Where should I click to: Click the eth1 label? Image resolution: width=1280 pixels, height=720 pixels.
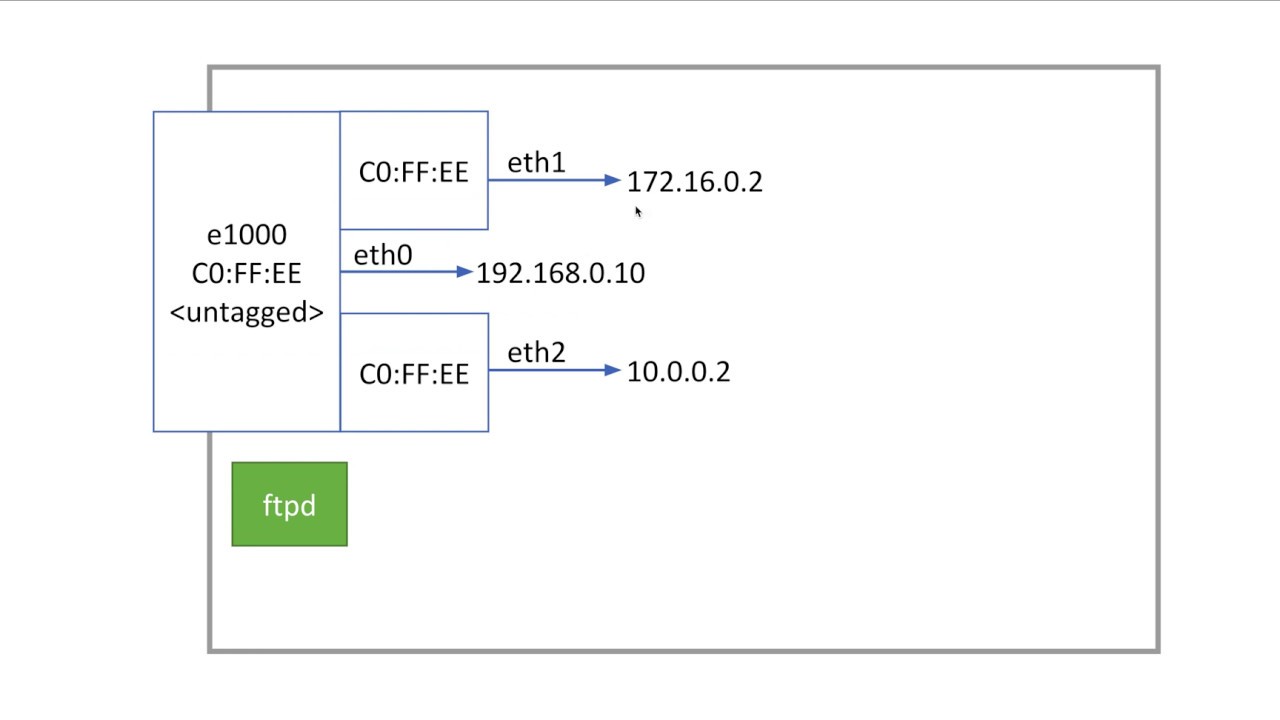click(536, 163)
